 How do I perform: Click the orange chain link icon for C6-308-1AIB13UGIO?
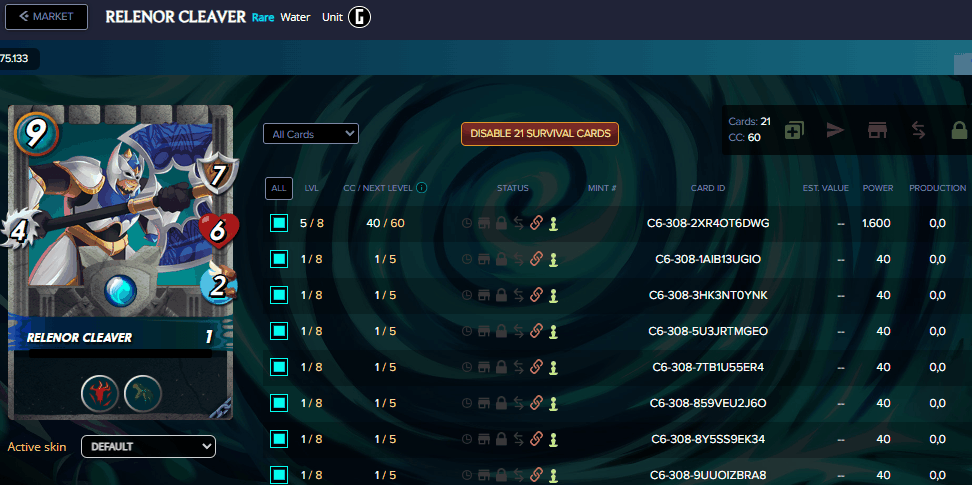[x=537, y=259]
